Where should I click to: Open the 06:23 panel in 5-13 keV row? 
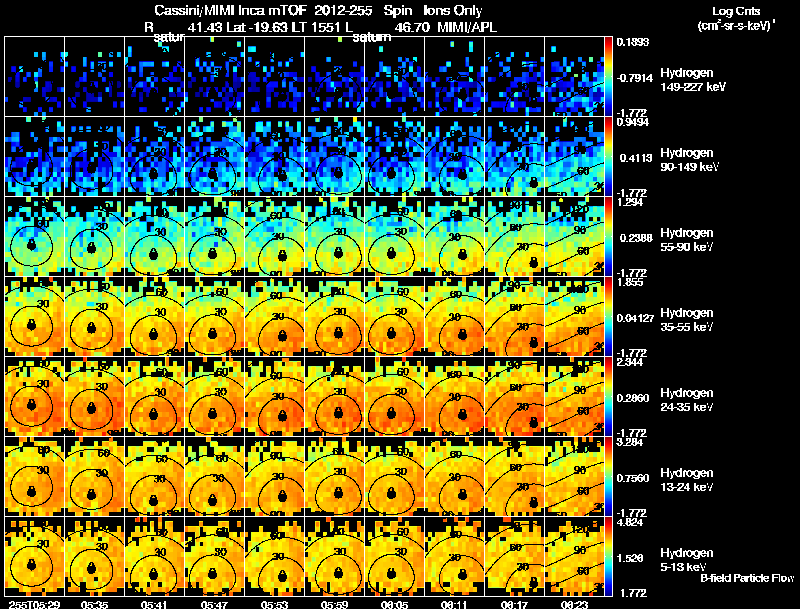pyautogui.click(x=574, y=556)
